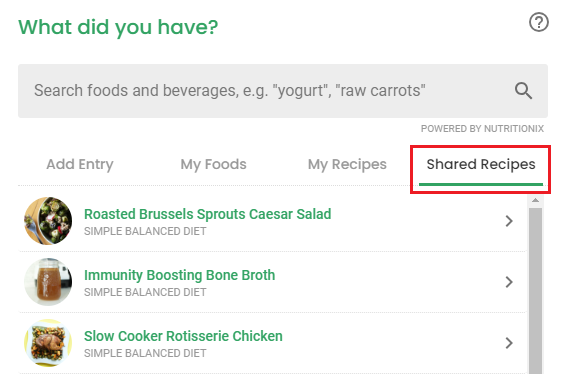Click the help question mark icon
The width and height of the screenshot is (562, 374).
point(538,22)
